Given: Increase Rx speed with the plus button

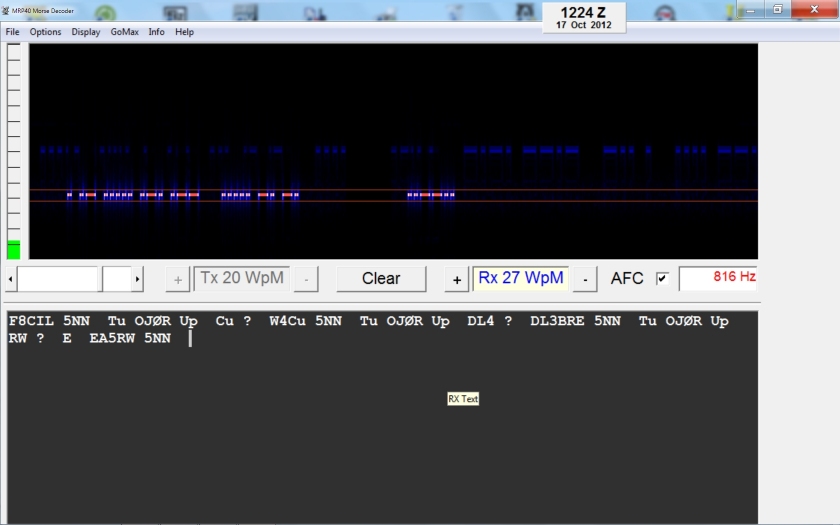Looking at the screenshot, I should coord(457,279).
